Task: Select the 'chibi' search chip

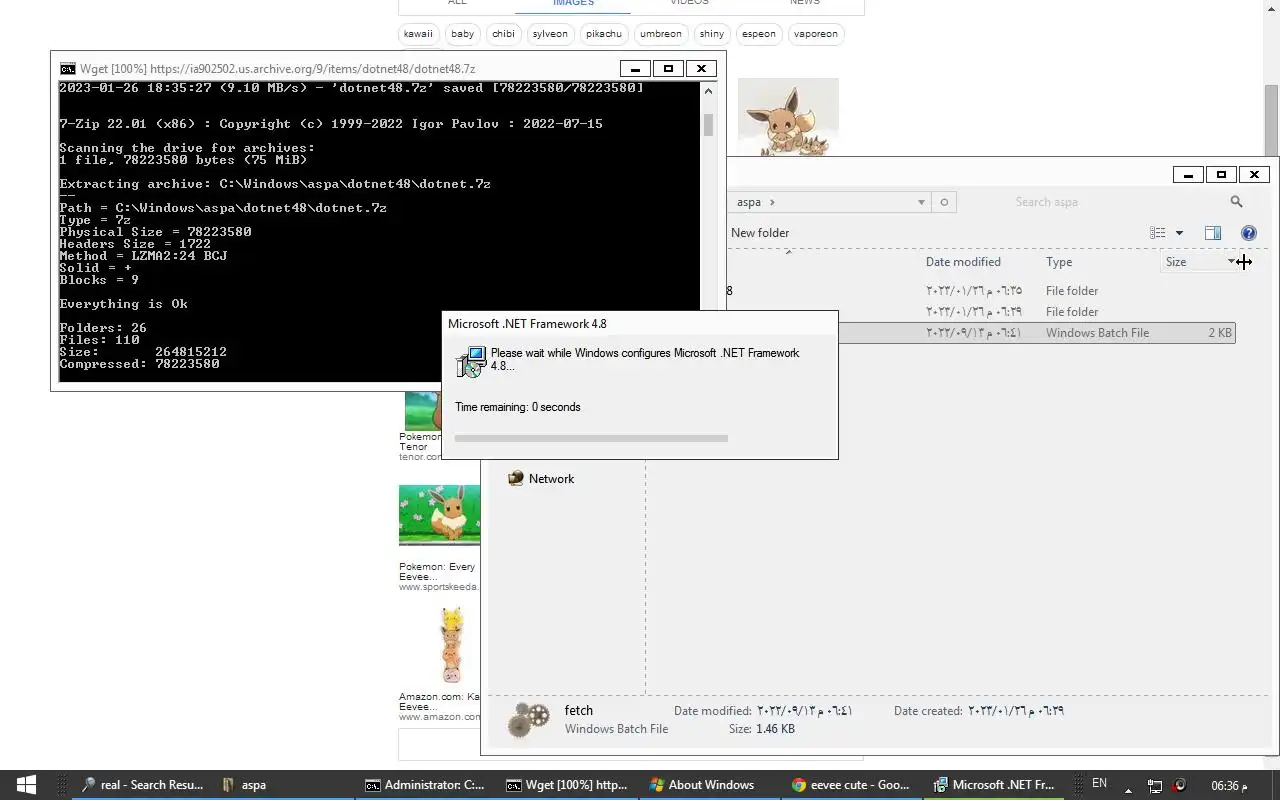Action: tap(503, 34)
